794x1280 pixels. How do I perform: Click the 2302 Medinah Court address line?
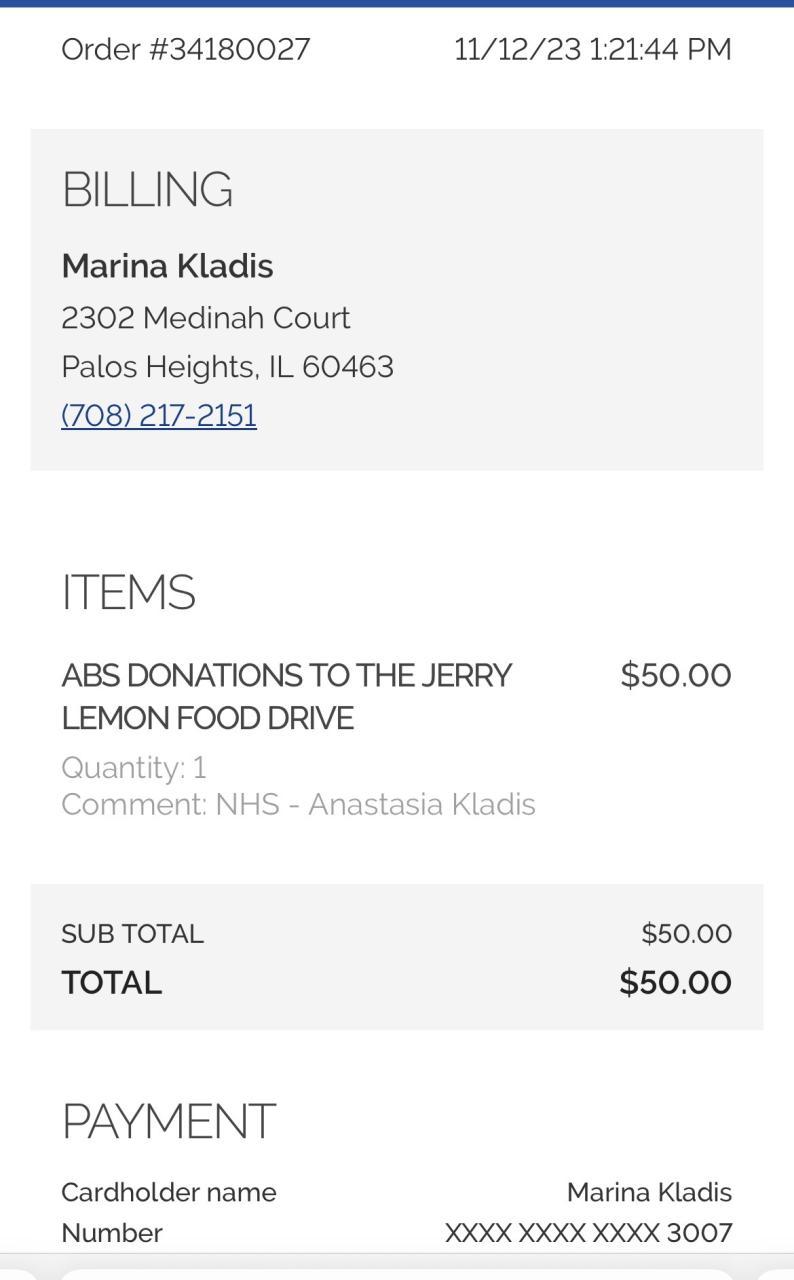click(205, 318)
